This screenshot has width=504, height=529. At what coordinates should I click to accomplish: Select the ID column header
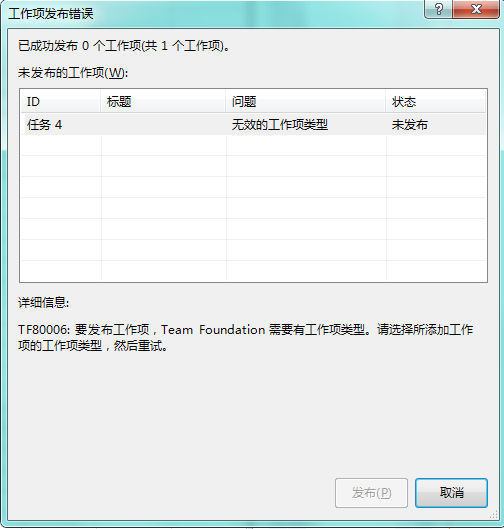[x=61, y=102]
